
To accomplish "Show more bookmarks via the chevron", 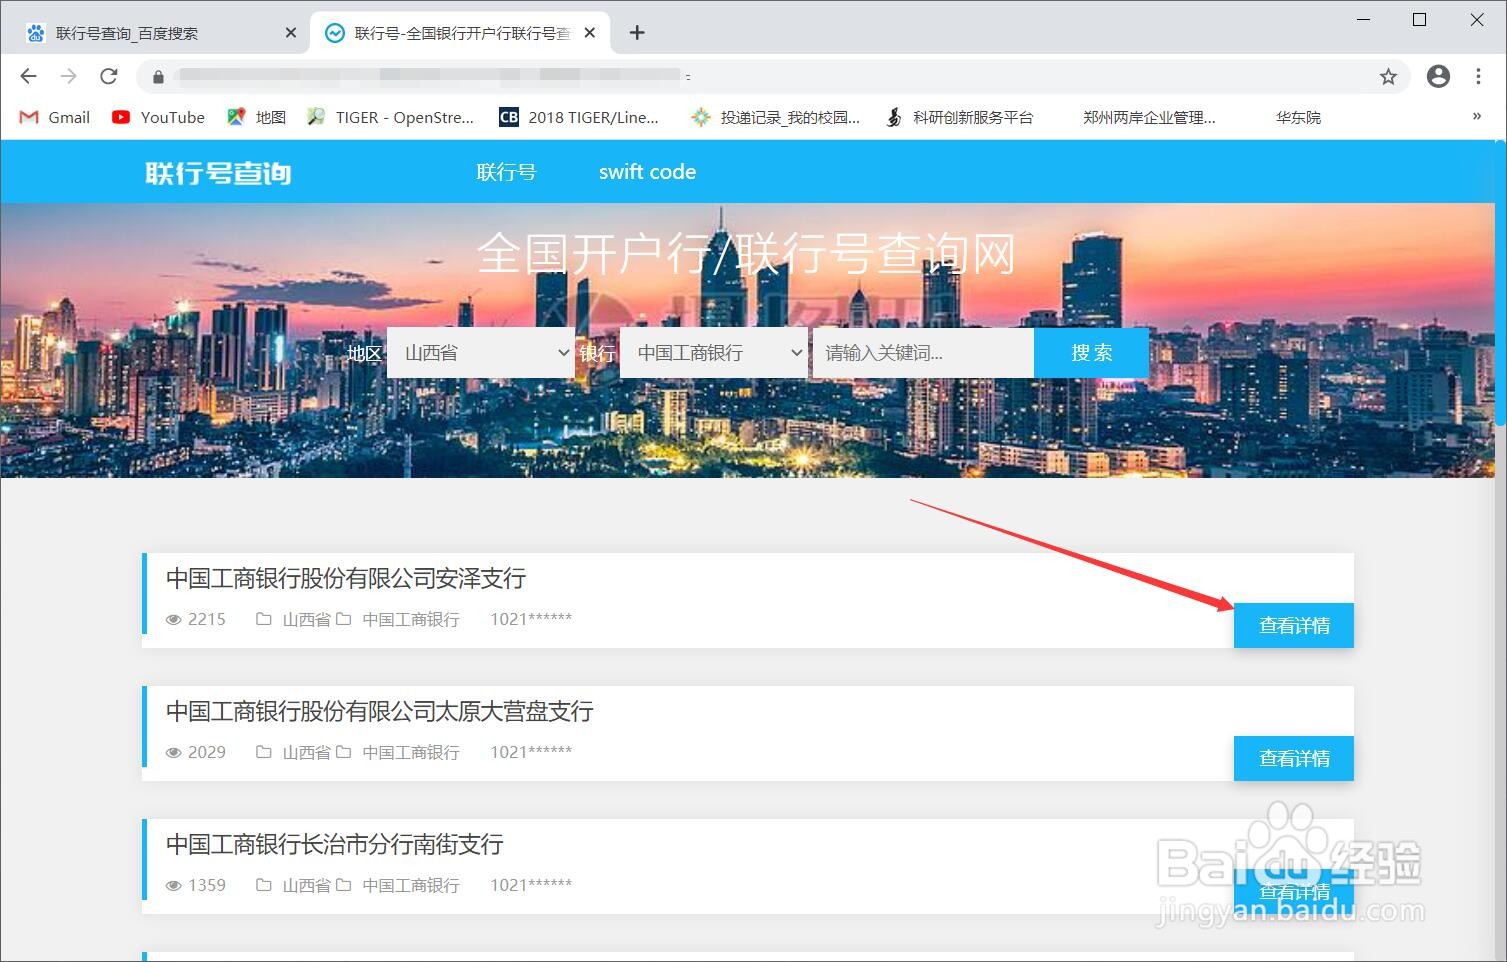I will [1477, 117].
